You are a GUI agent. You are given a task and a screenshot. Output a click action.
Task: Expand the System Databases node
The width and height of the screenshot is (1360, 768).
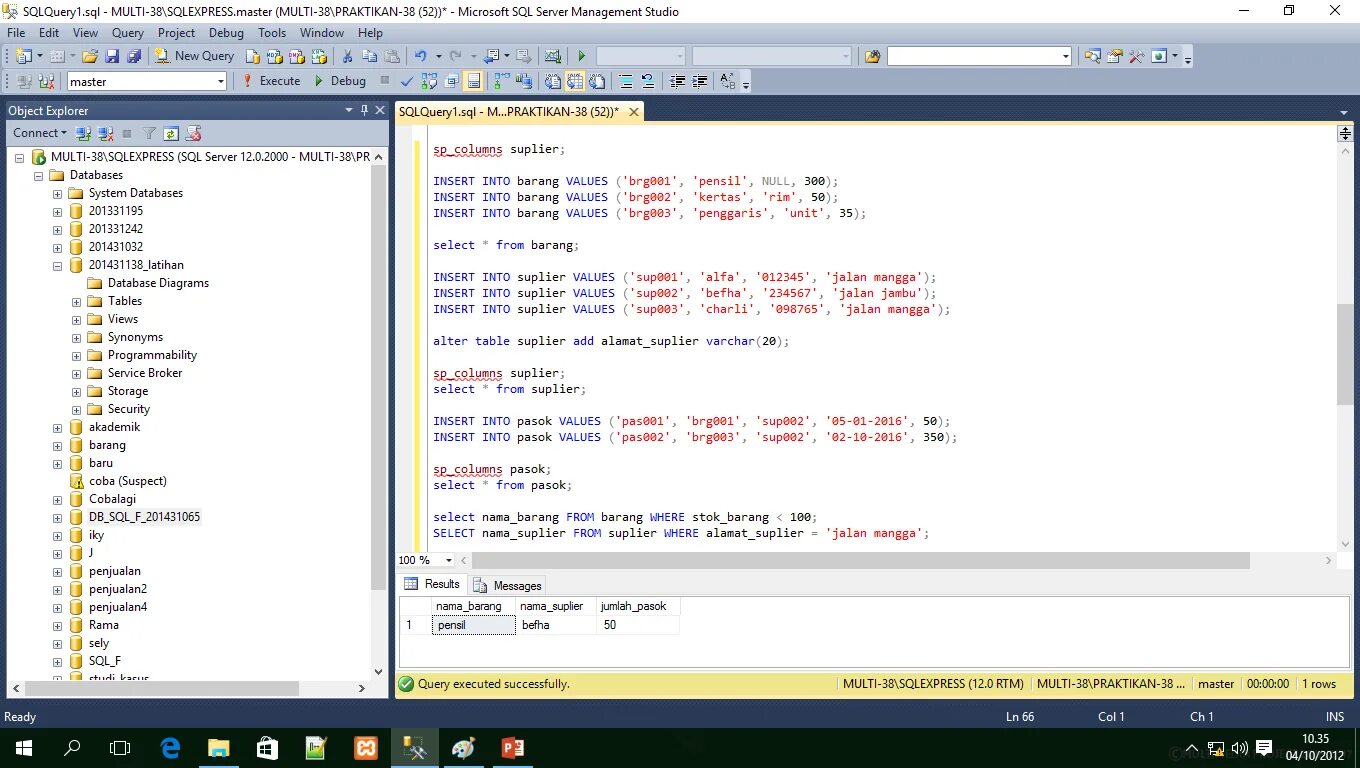pyautogui.click(x=58, y=193)
